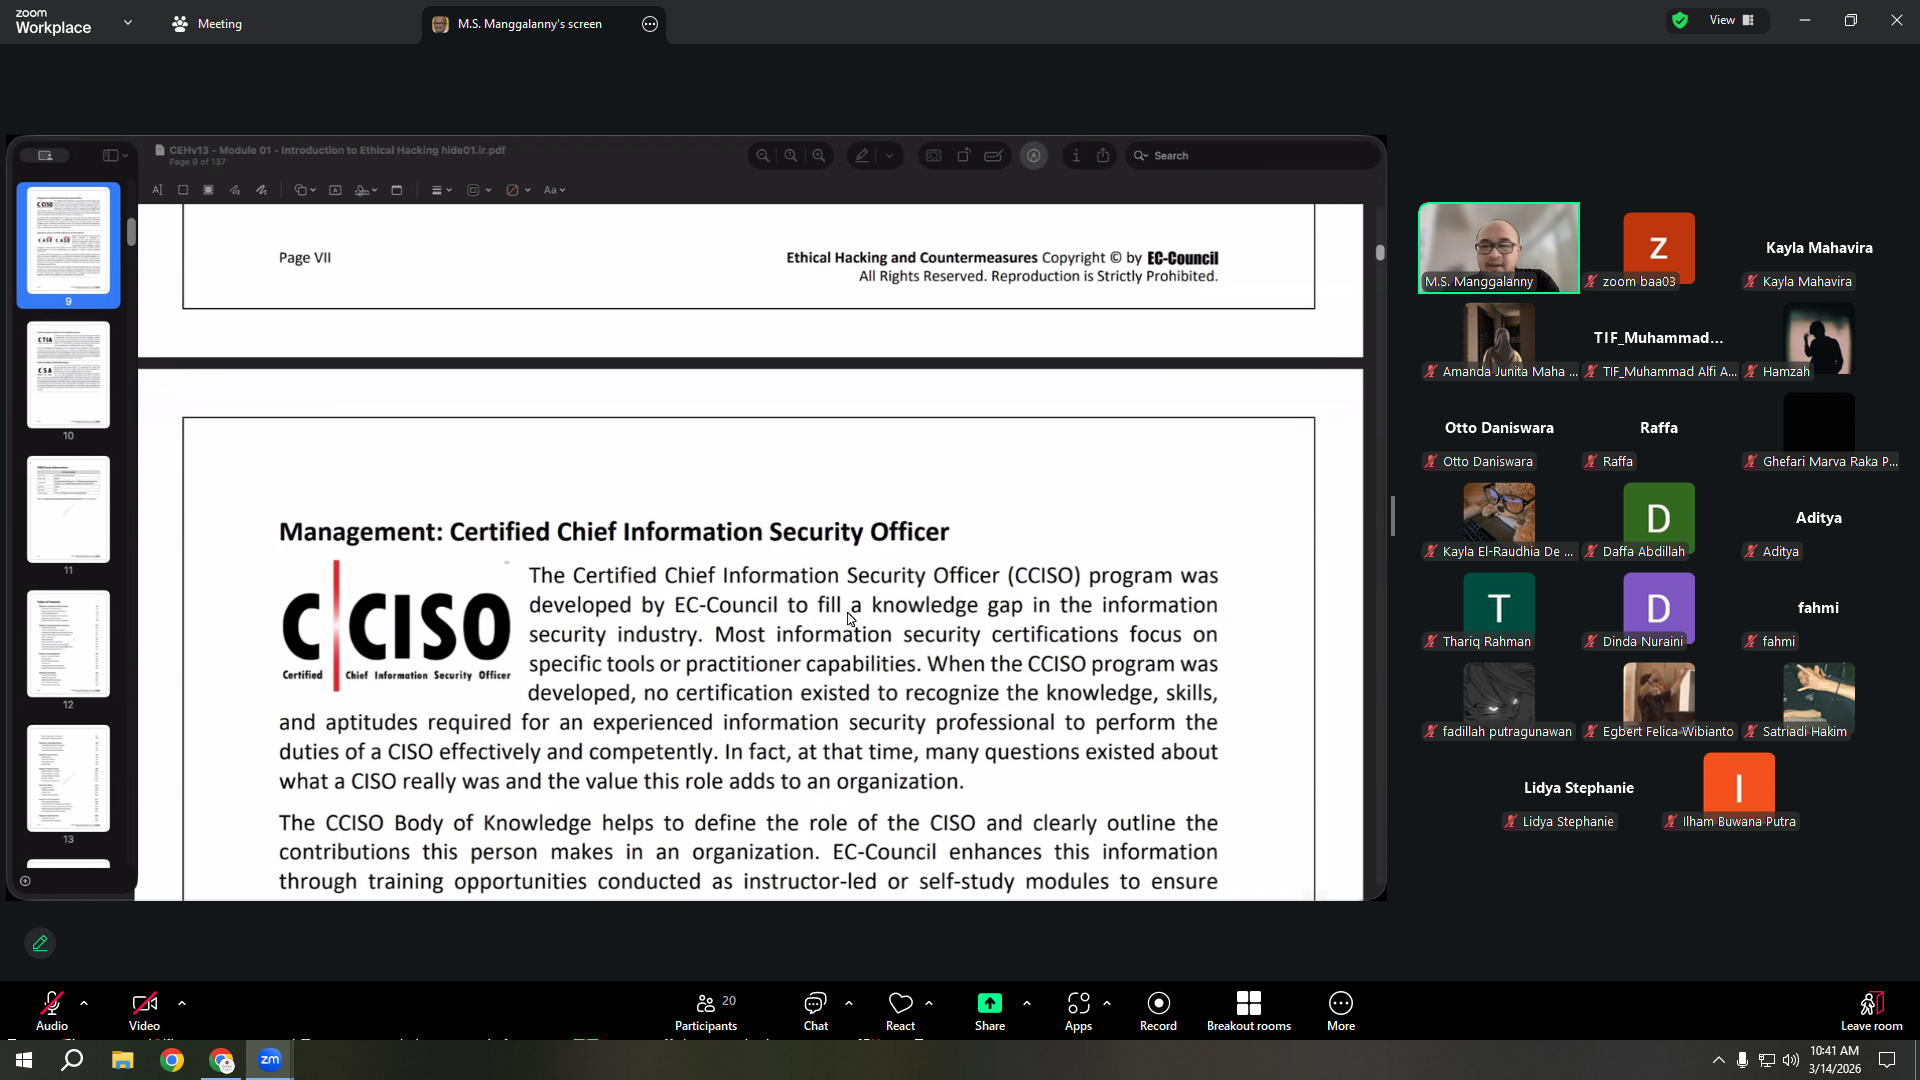
Task: Start recording with the Record button
Action: click(x=1158, y=1010)
